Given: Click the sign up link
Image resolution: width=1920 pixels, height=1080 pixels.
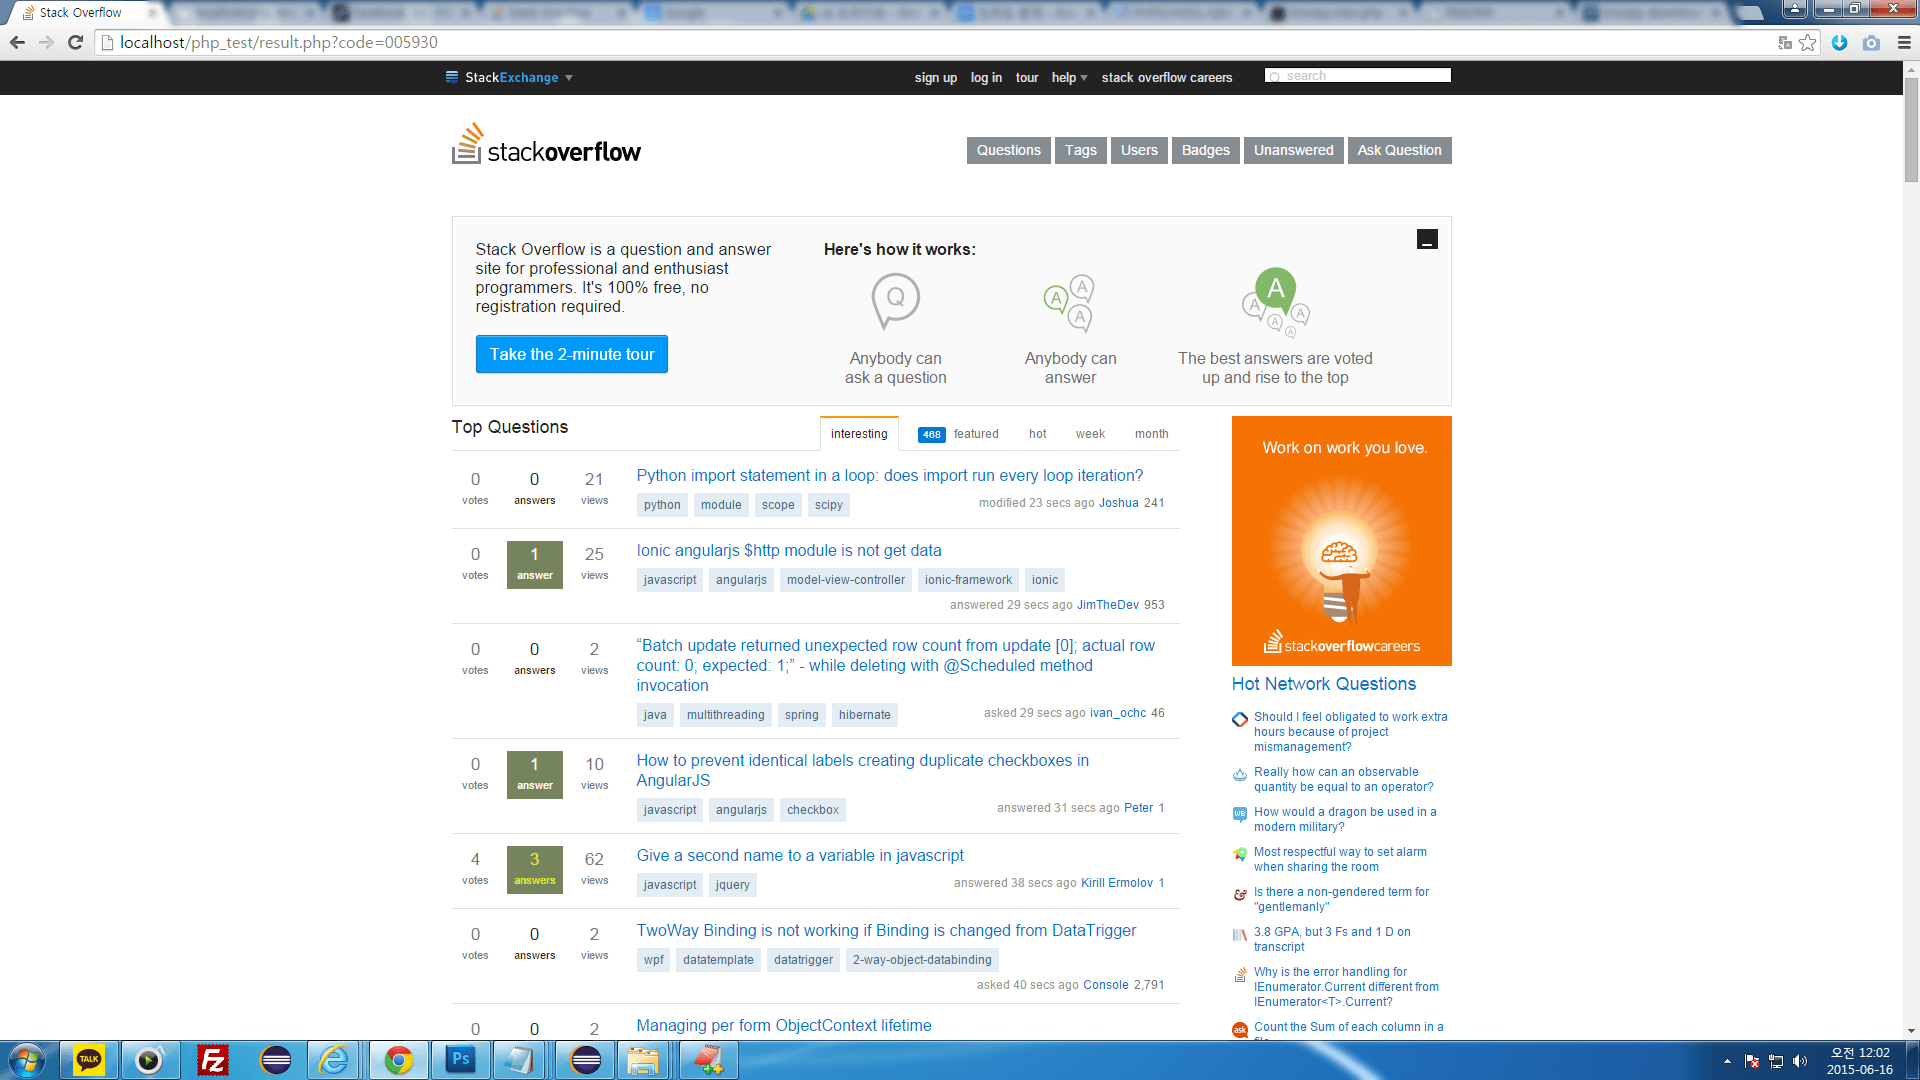Looking at the screenshot, I should click(x=935, y=78).
